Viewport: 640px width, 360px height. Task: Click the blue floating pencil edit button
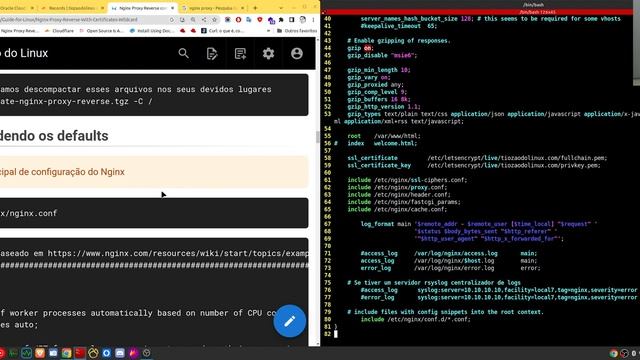(289, 321)
